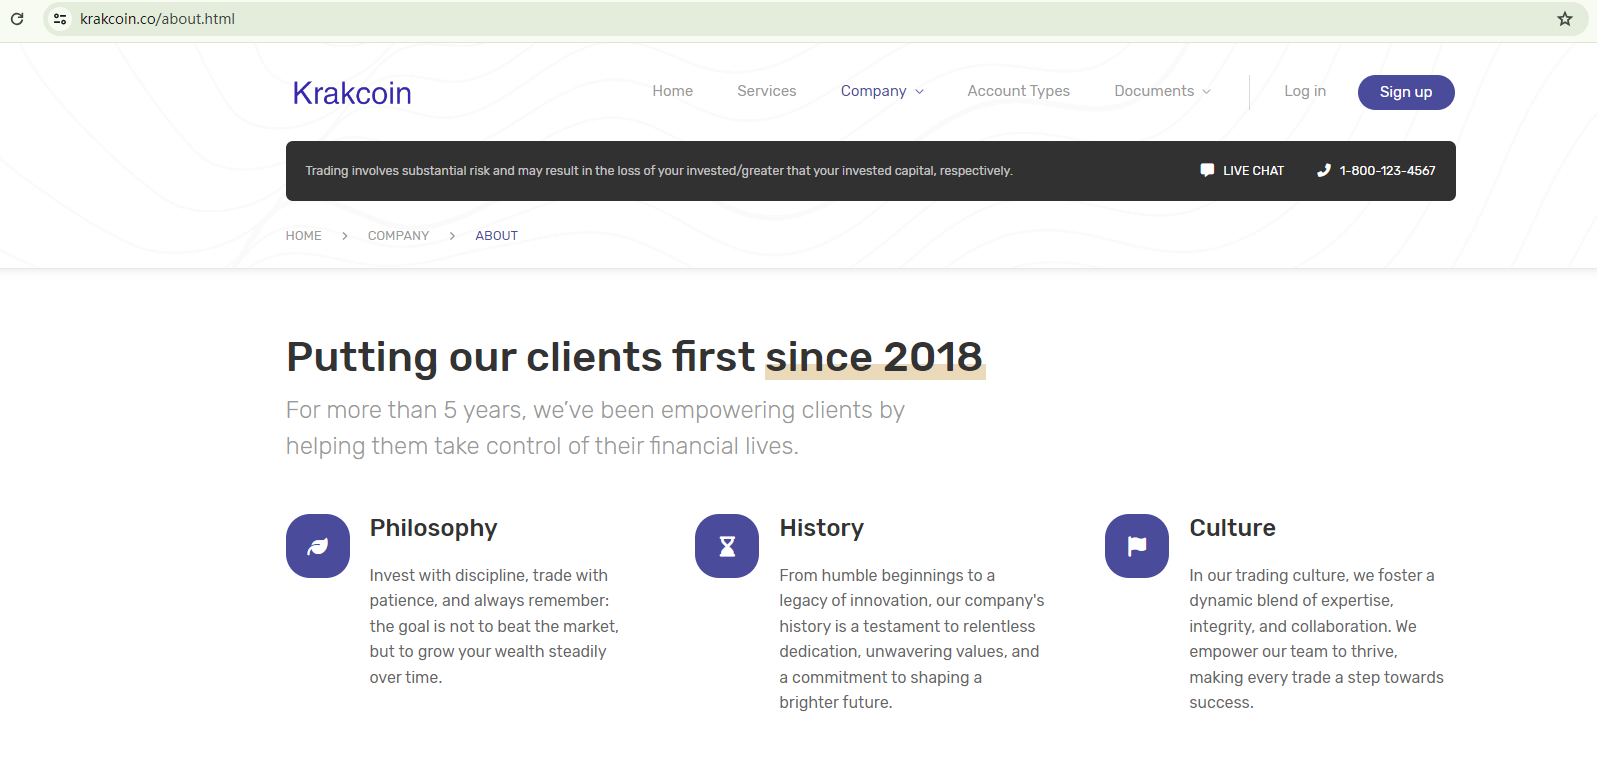Reload the page using the refresh icon

pyautogui.click(x=17, y=19)
